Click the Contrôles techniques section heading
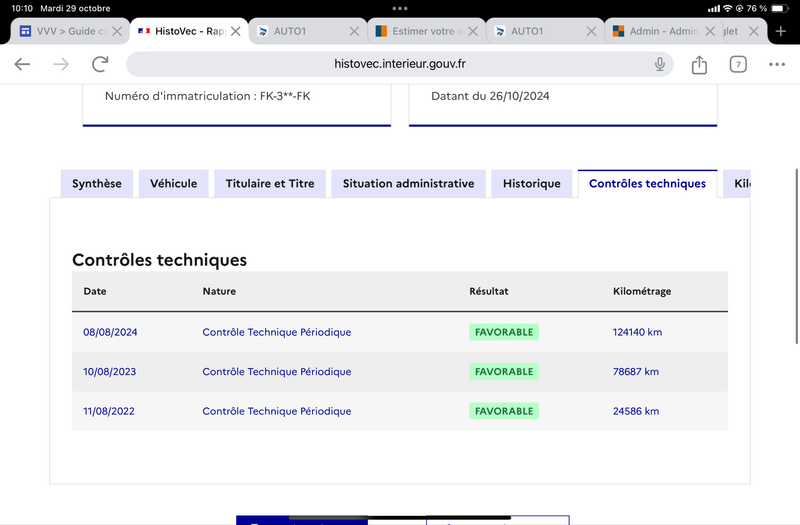This screenshot has width=800, height=525. (159, 260)
